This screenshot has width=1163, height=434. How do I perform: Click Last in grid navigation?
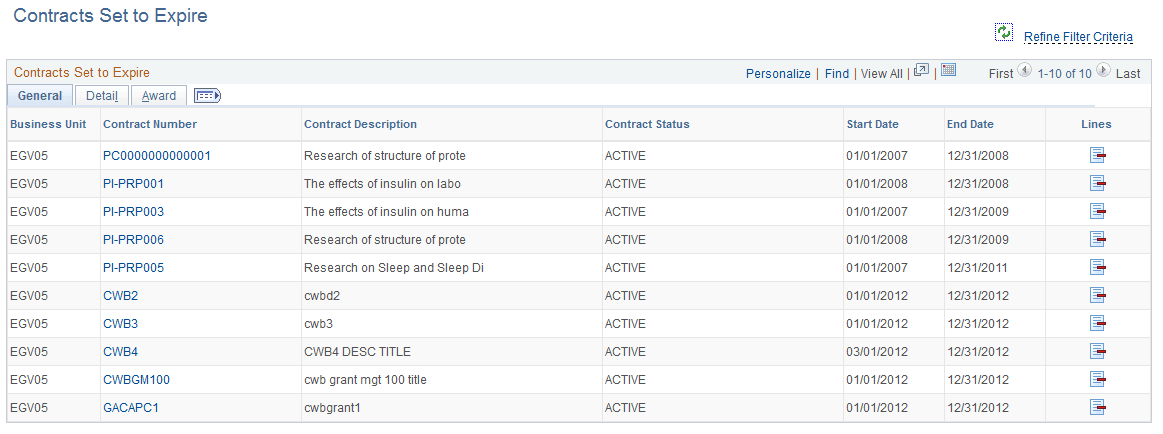pyautogui.click(x=1128, y=73)
